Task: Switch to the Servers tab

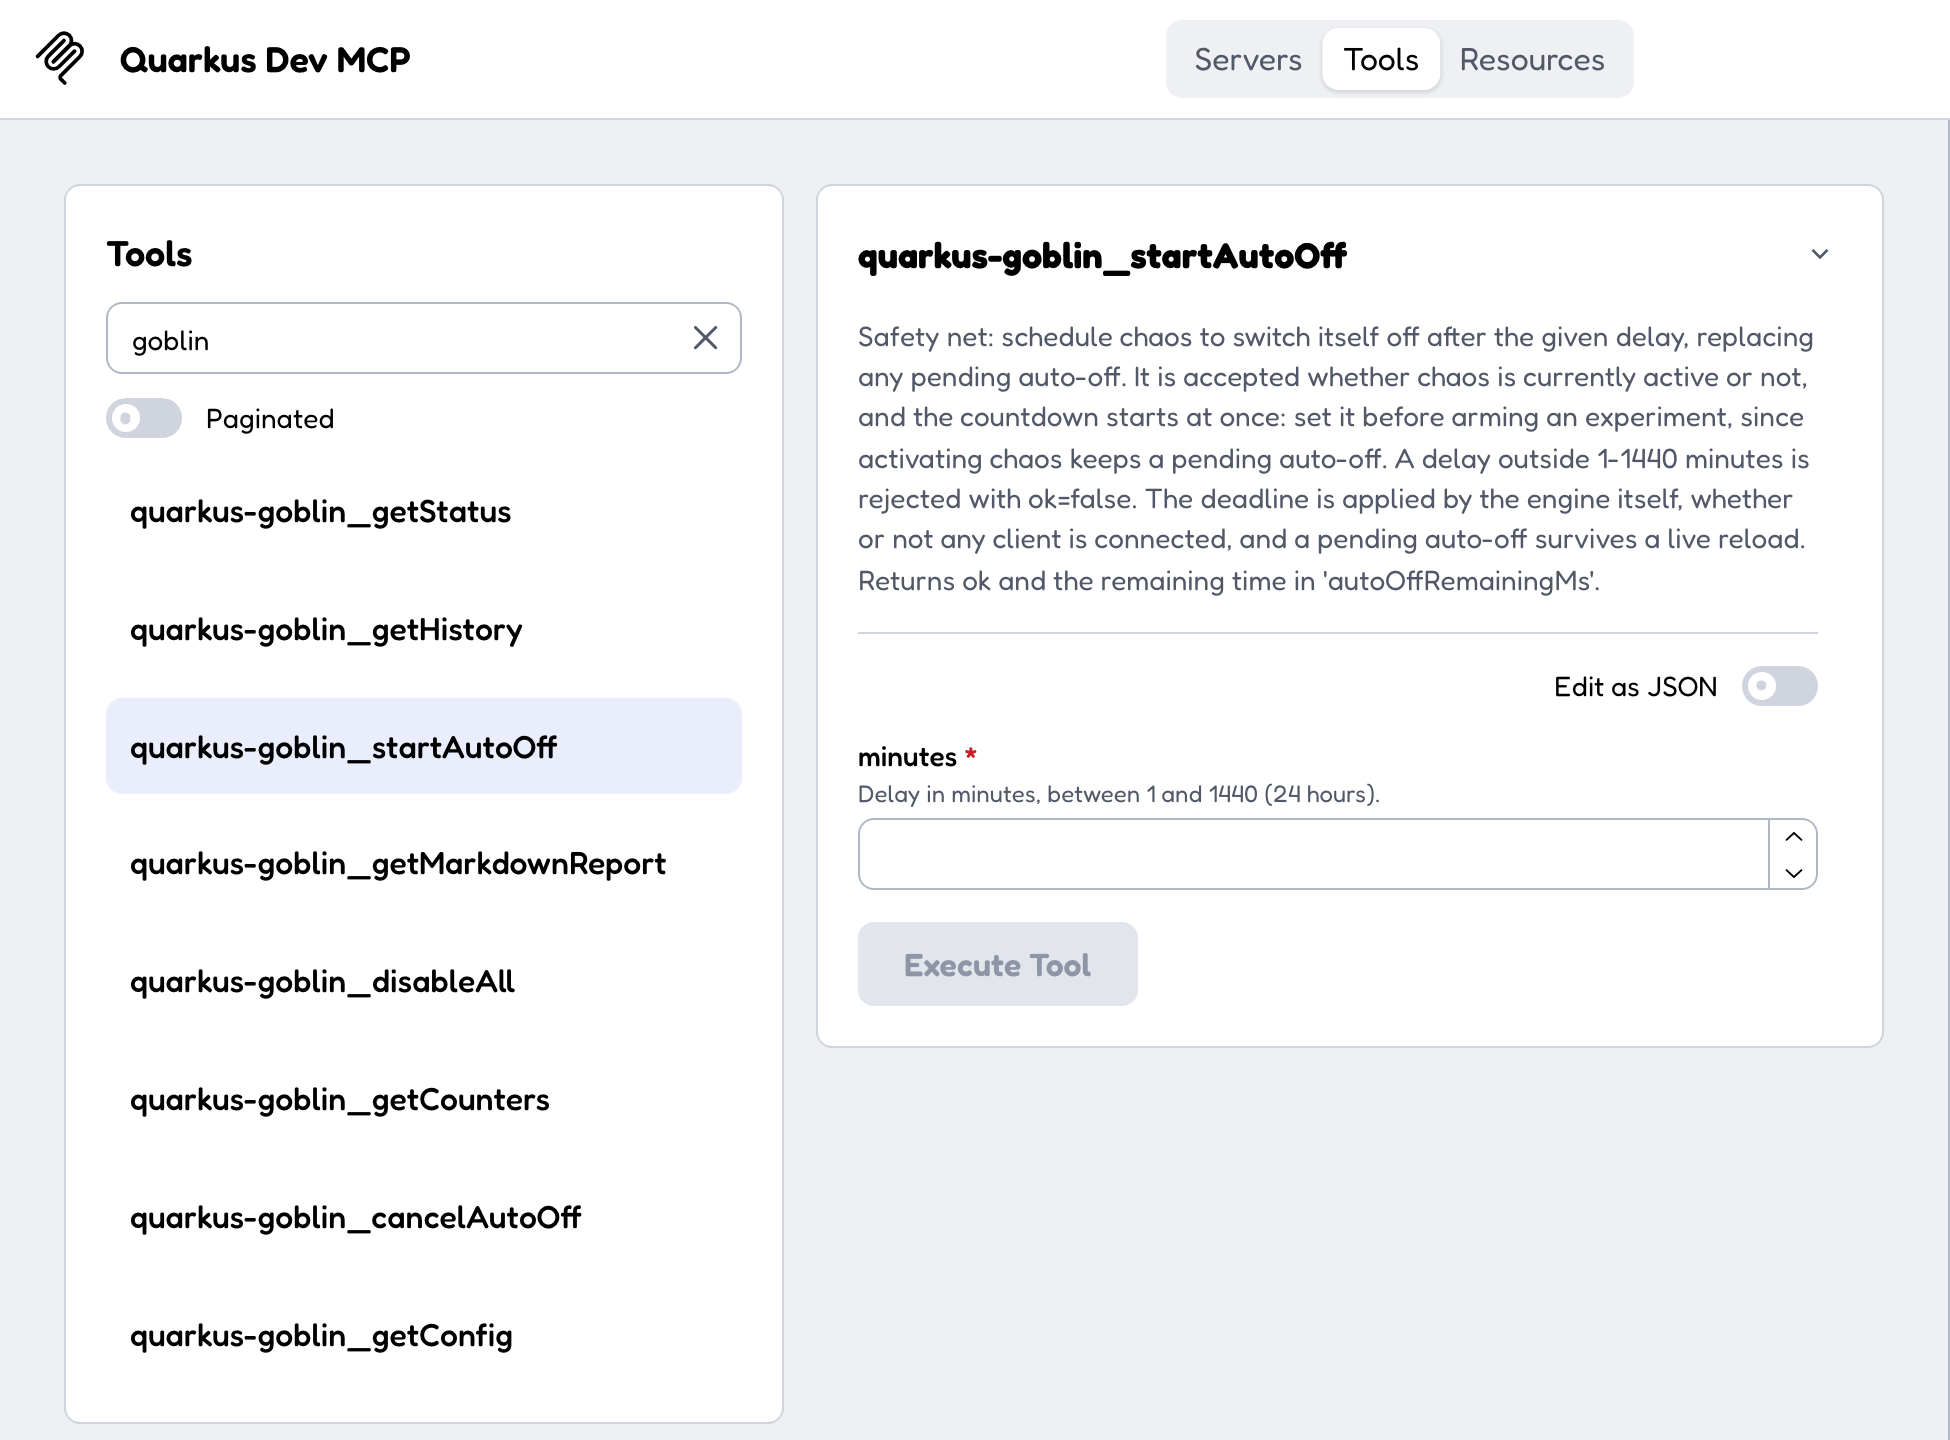Action: pyautogui.click(x=1247, y=59)
